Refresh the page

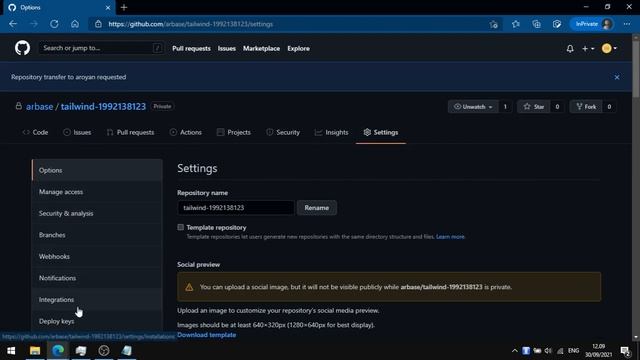pyautogui.click(x=54, y=24)
